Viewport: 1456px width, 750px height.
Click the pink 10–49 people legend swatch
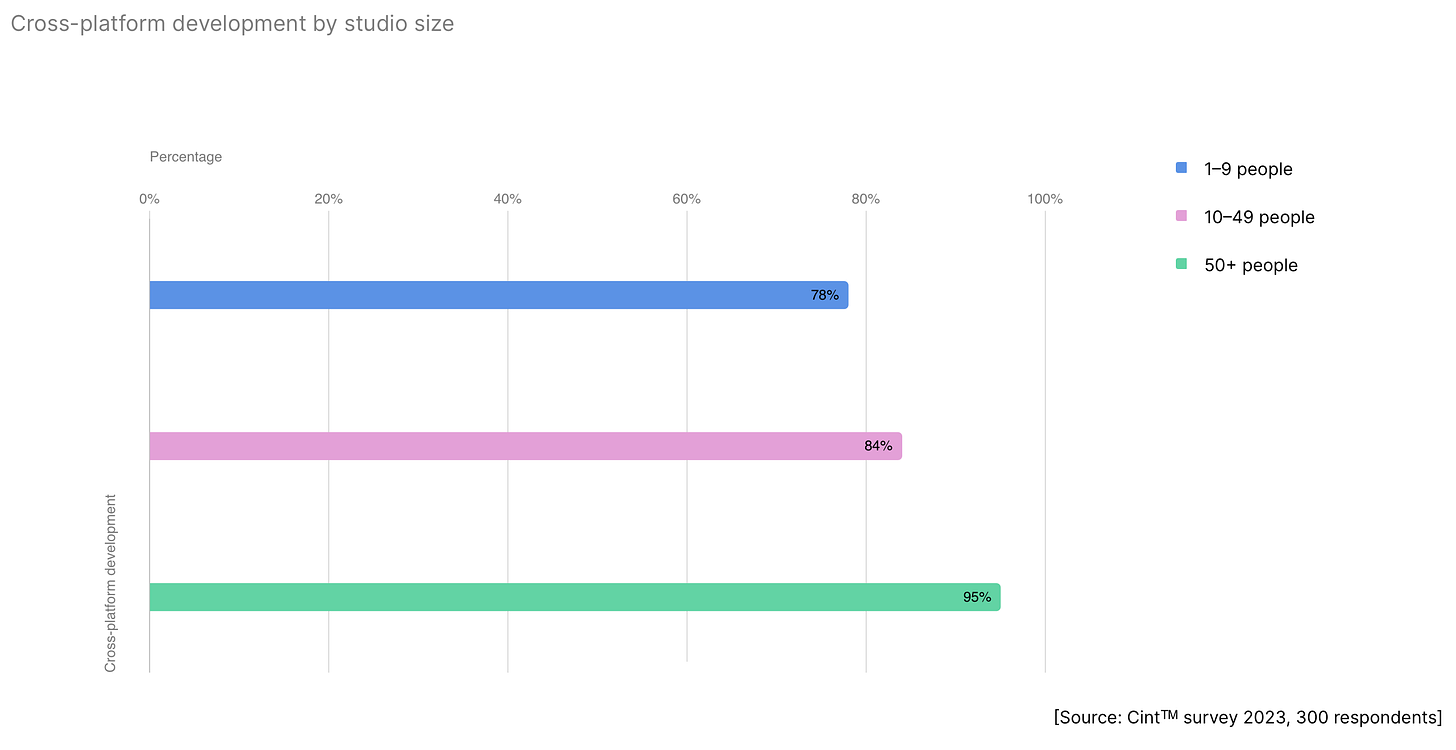click(x=1181, y=217)
